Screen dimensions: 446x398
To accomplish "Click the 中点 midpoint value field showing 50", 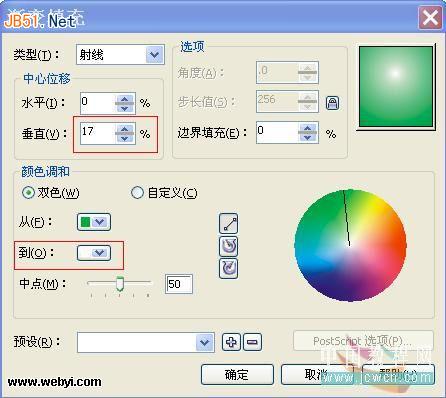I will pos(179,284).
